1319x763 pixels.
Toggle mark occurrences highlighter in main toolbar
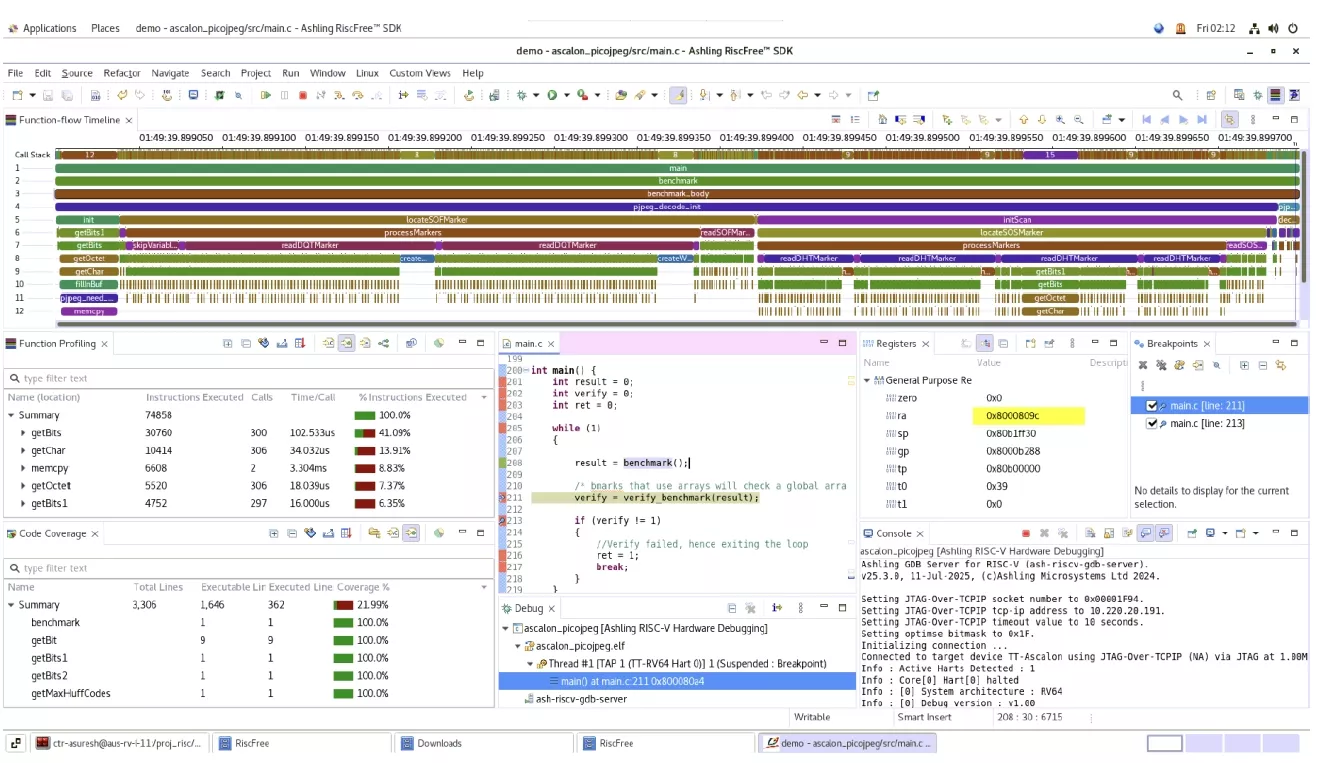pos(678,95)
